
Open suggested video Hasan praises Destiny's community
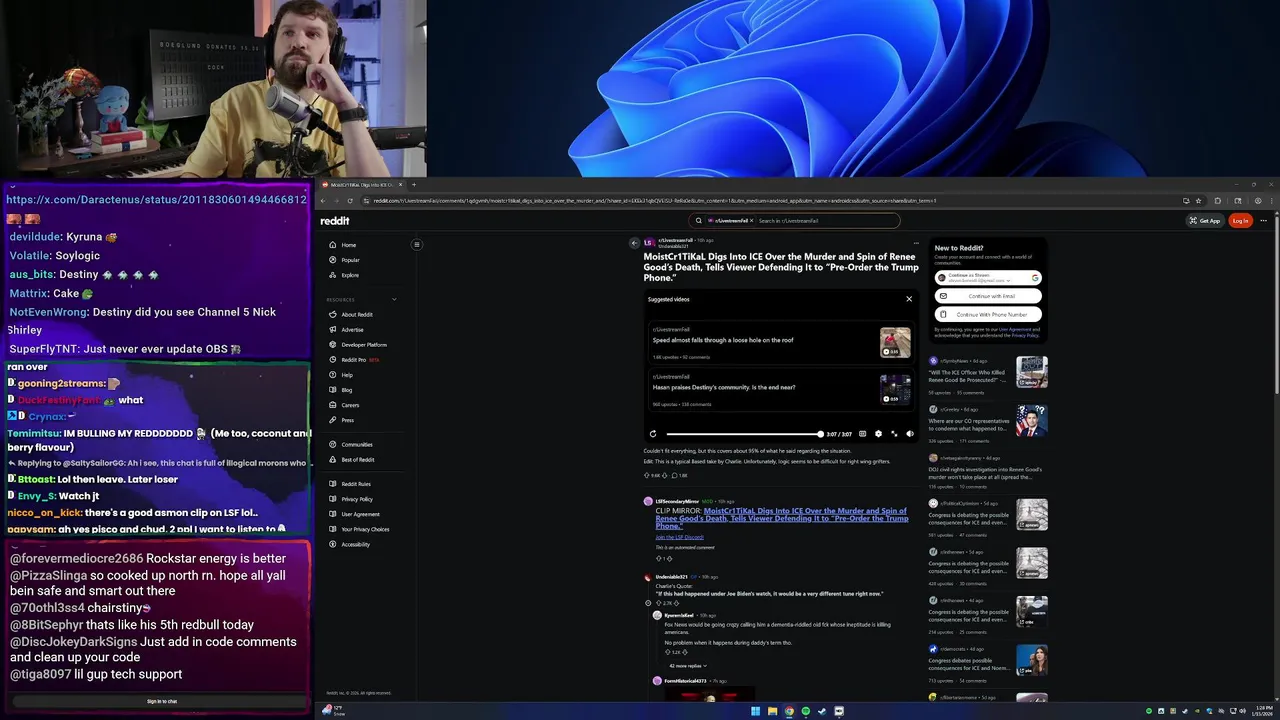click(x=781, y=390)
